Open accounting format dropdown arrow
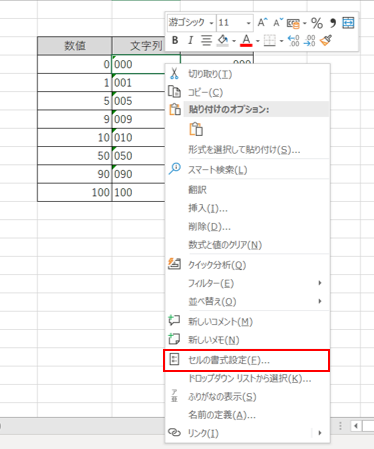The width and height of the screenshot is (374, 449). pyautogui.click(x=304, y=23)
